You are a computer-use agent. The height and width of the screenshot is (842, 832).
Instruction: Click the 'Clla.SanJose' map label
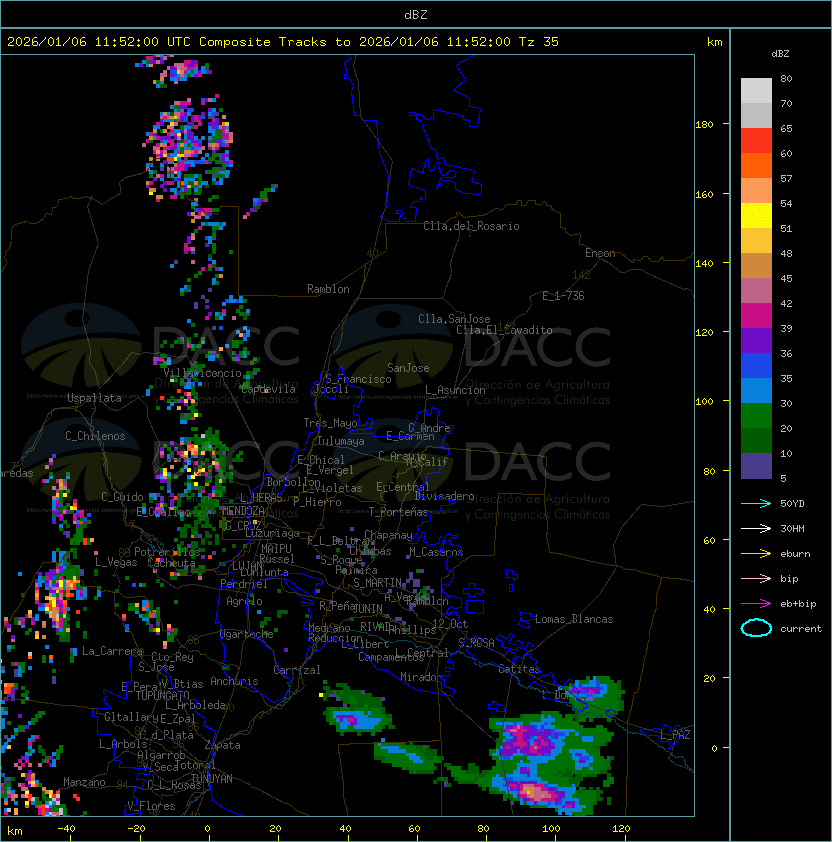coord(454,319)
